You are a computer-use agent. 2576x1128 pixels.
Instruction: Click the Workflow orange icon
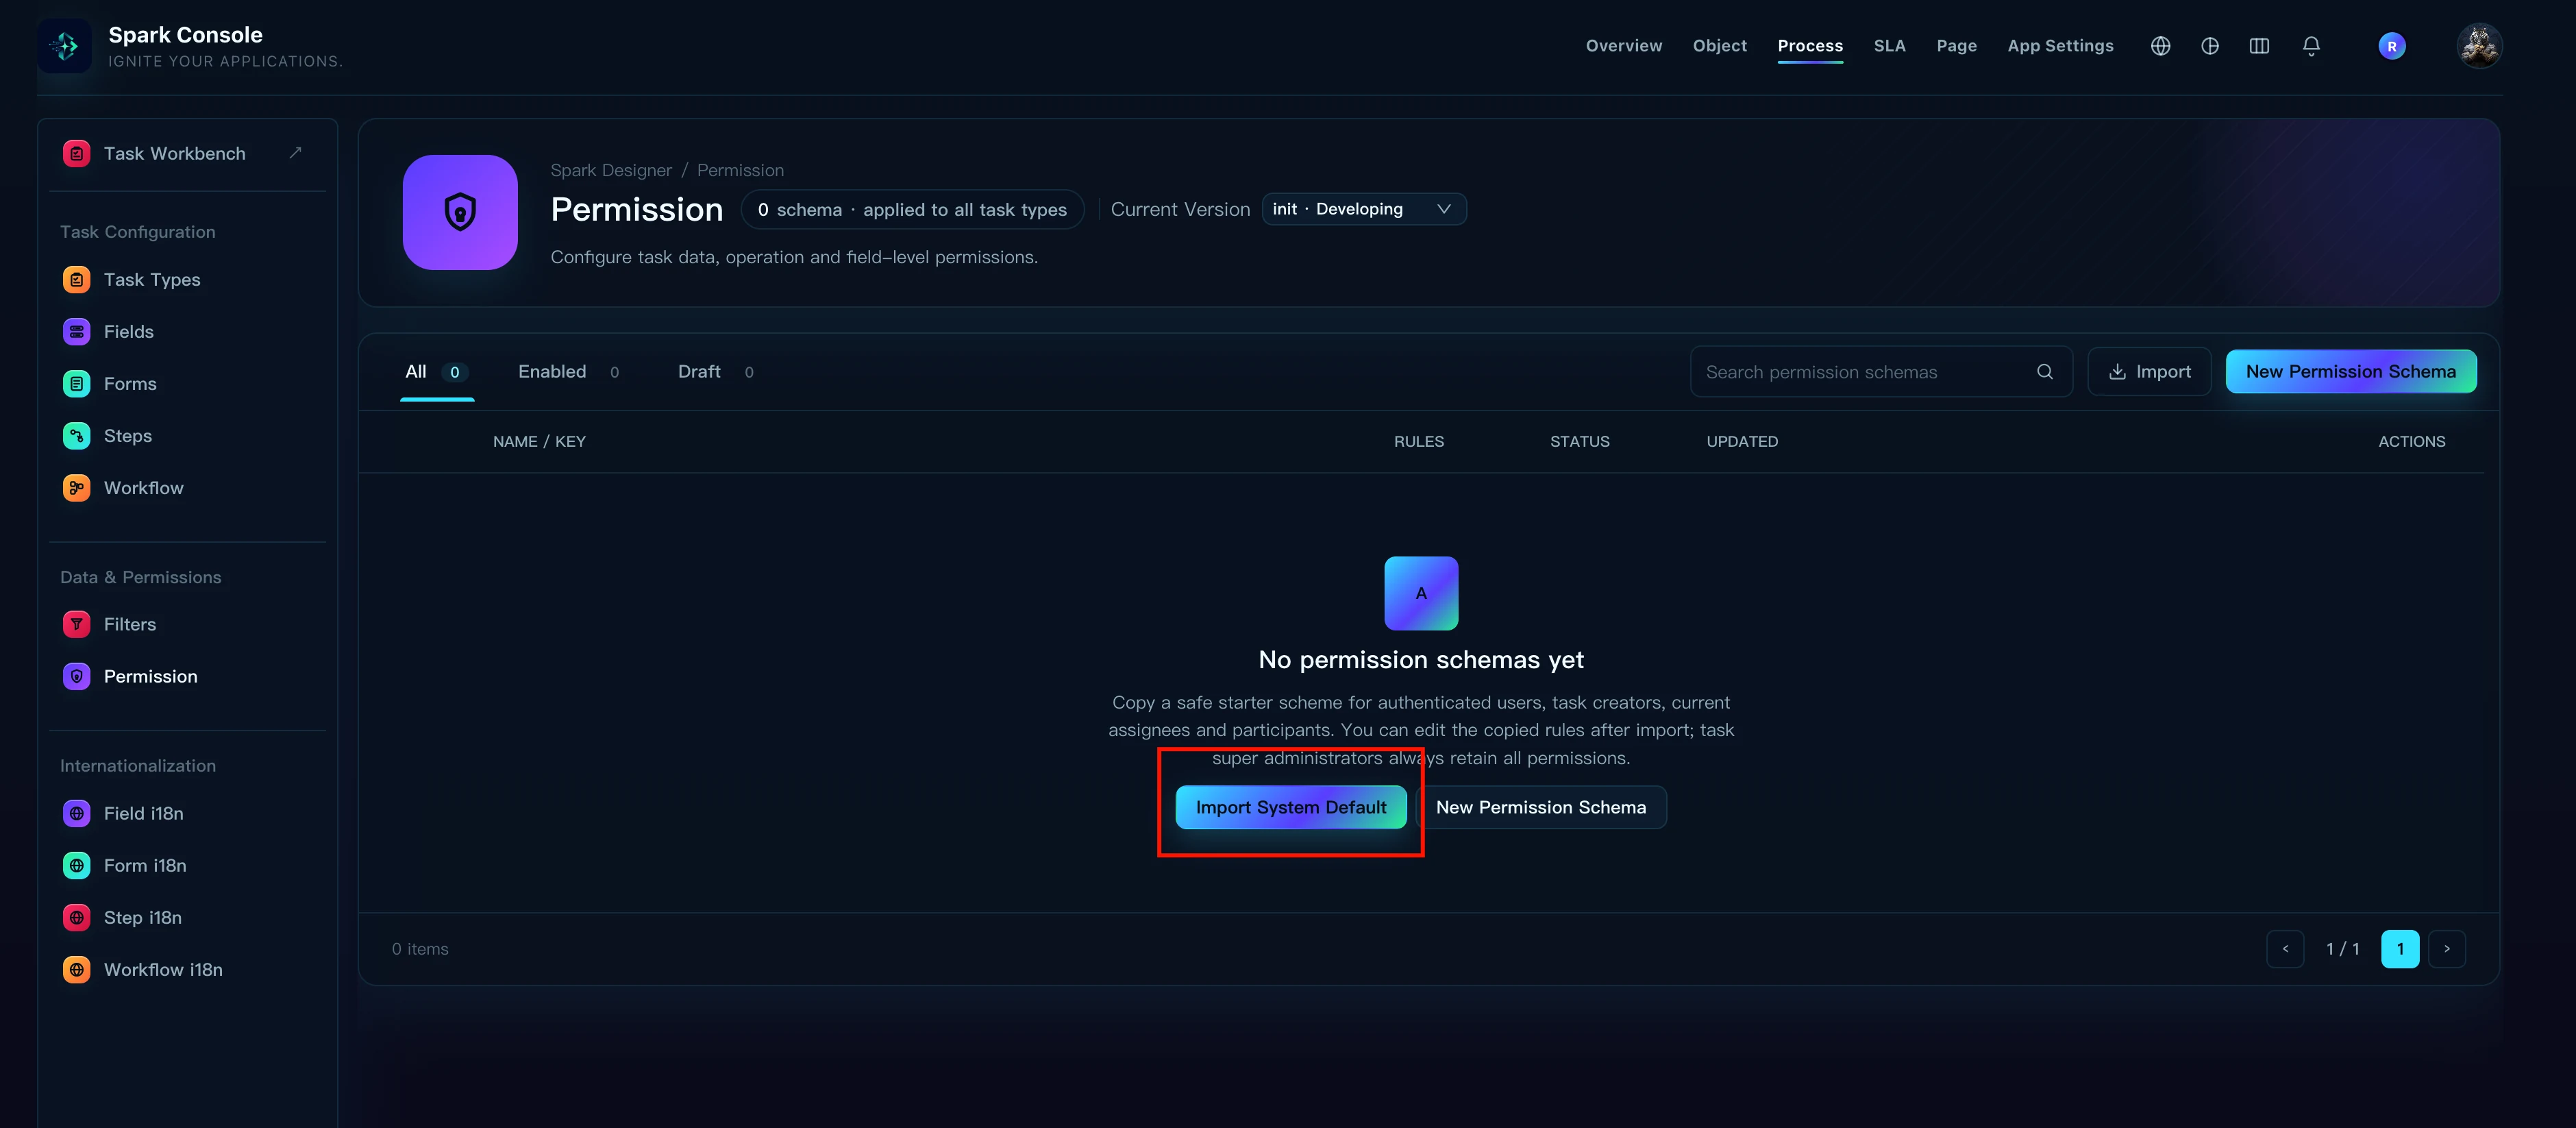76,488
